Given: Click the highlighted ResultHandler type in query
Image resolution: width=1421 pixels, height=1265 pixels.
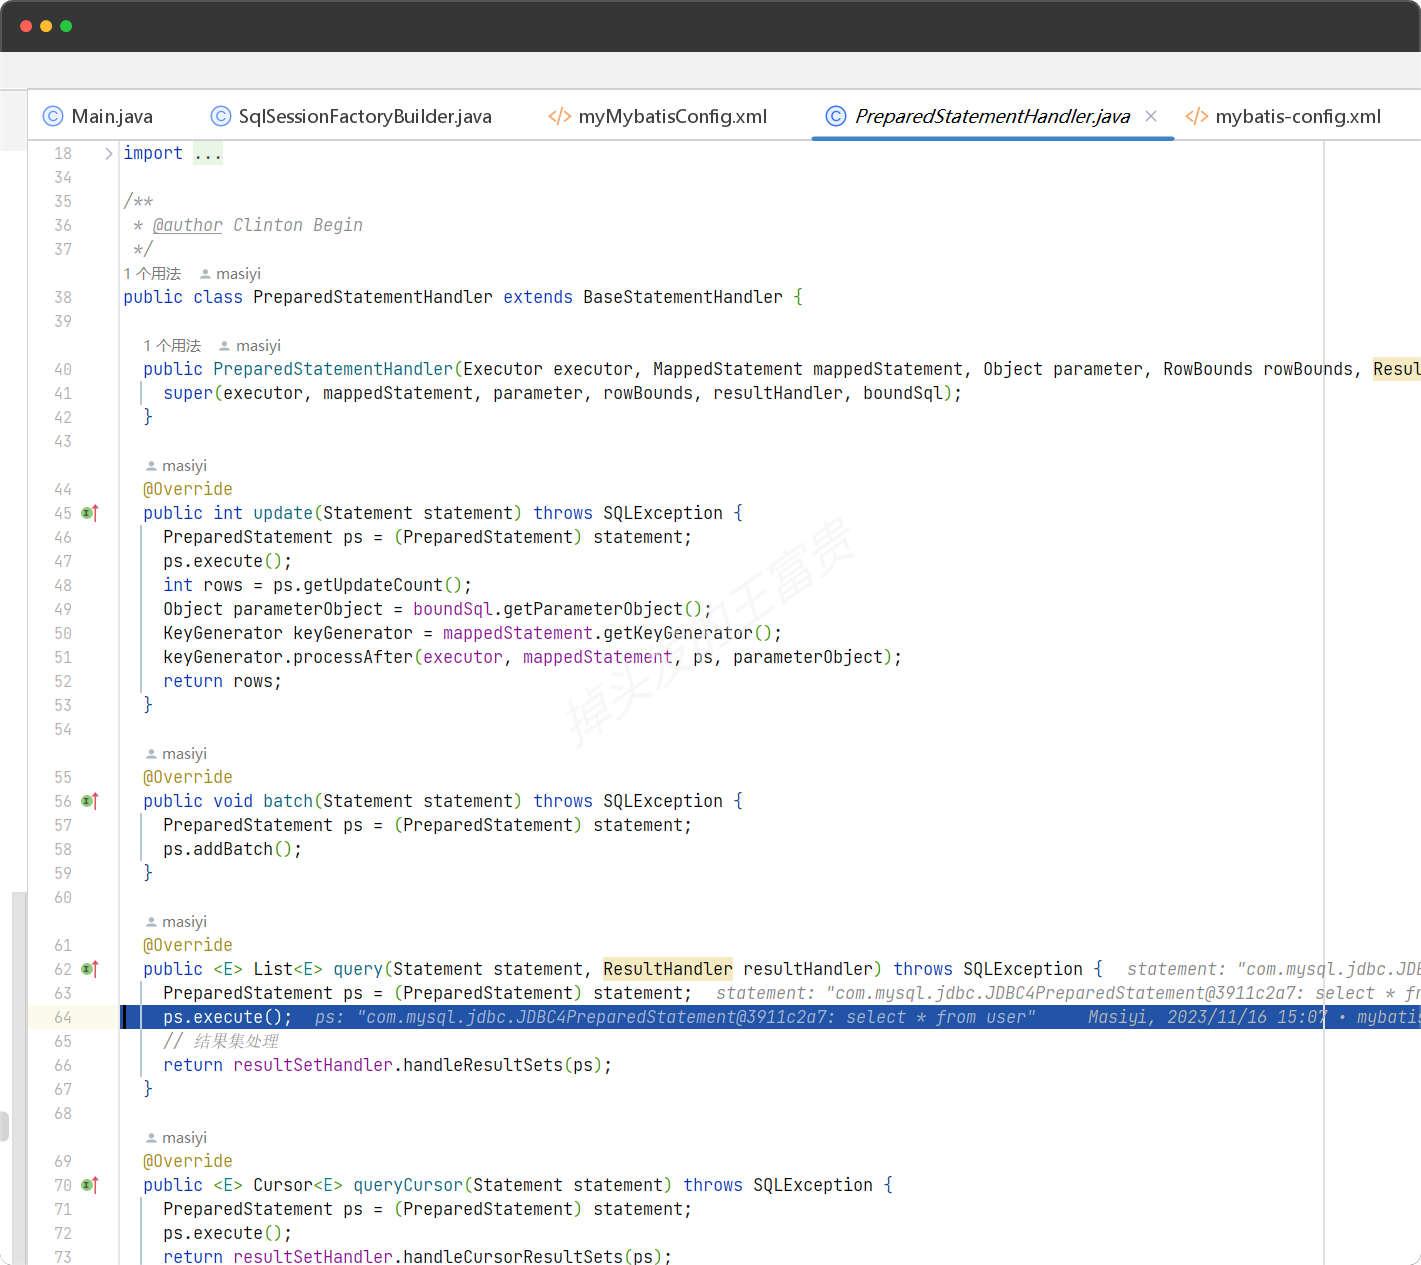Looking at the screenshot, I should (668, 969).
